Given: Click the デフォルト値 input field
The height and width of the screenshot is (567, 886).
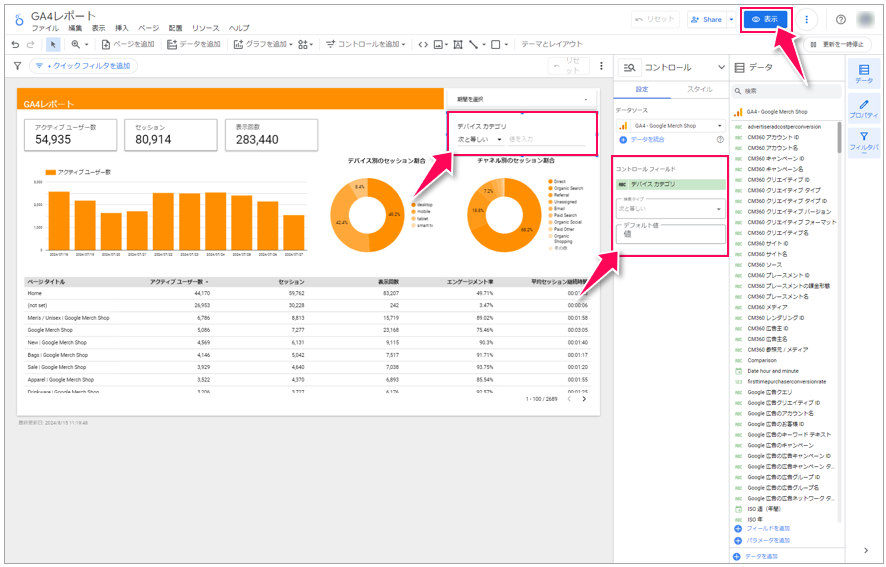Looking at the screenshot, I should tap(671, 233).
